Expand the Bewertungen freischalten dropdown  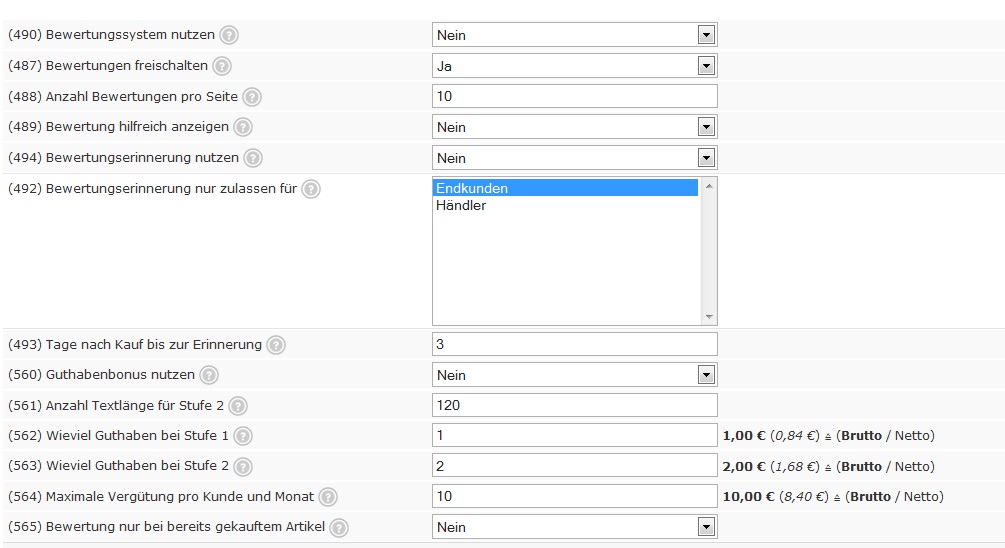(574, 66)
